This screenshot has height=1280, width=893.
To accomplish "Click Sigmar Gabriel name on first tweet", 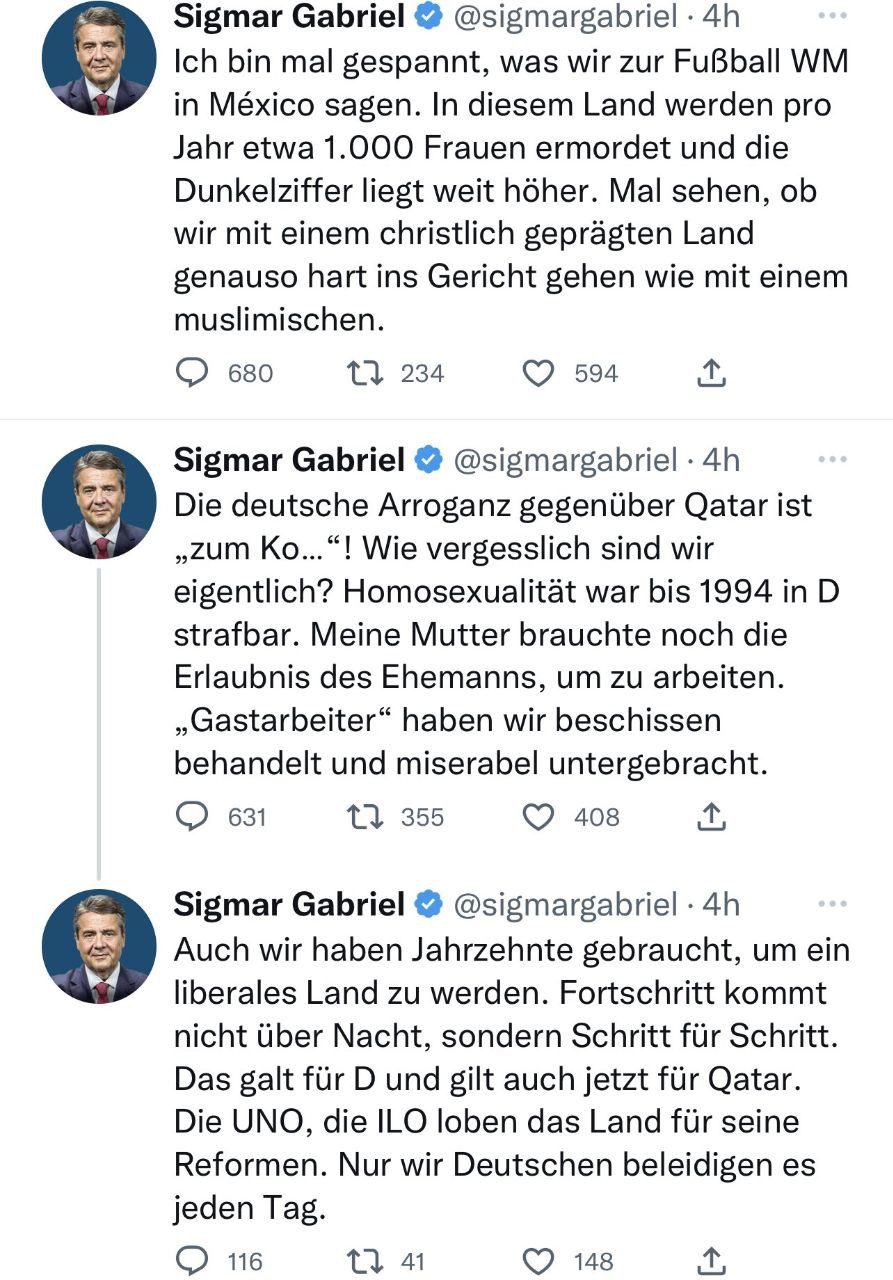I will 290,16.
